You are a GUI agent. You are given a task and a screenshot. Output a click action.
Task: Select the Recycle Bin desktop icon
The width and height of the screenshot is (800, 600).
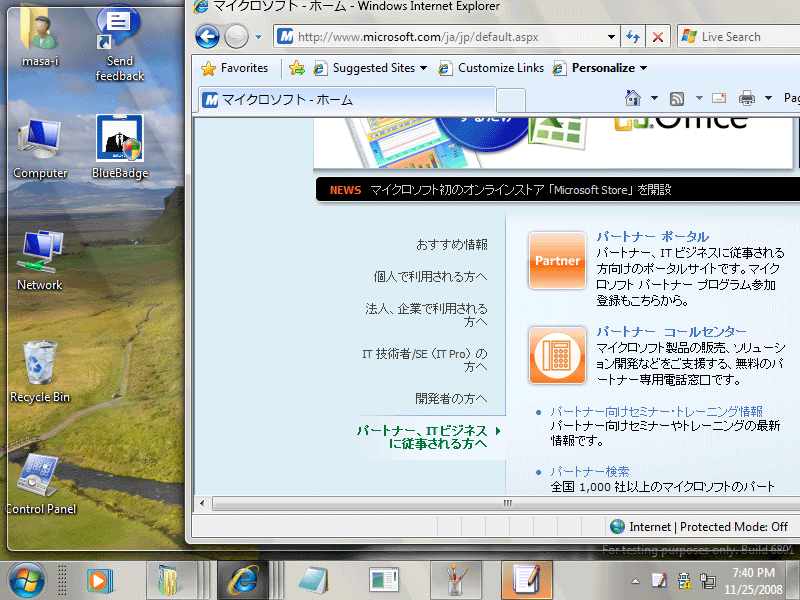click(x=40, y=372)
